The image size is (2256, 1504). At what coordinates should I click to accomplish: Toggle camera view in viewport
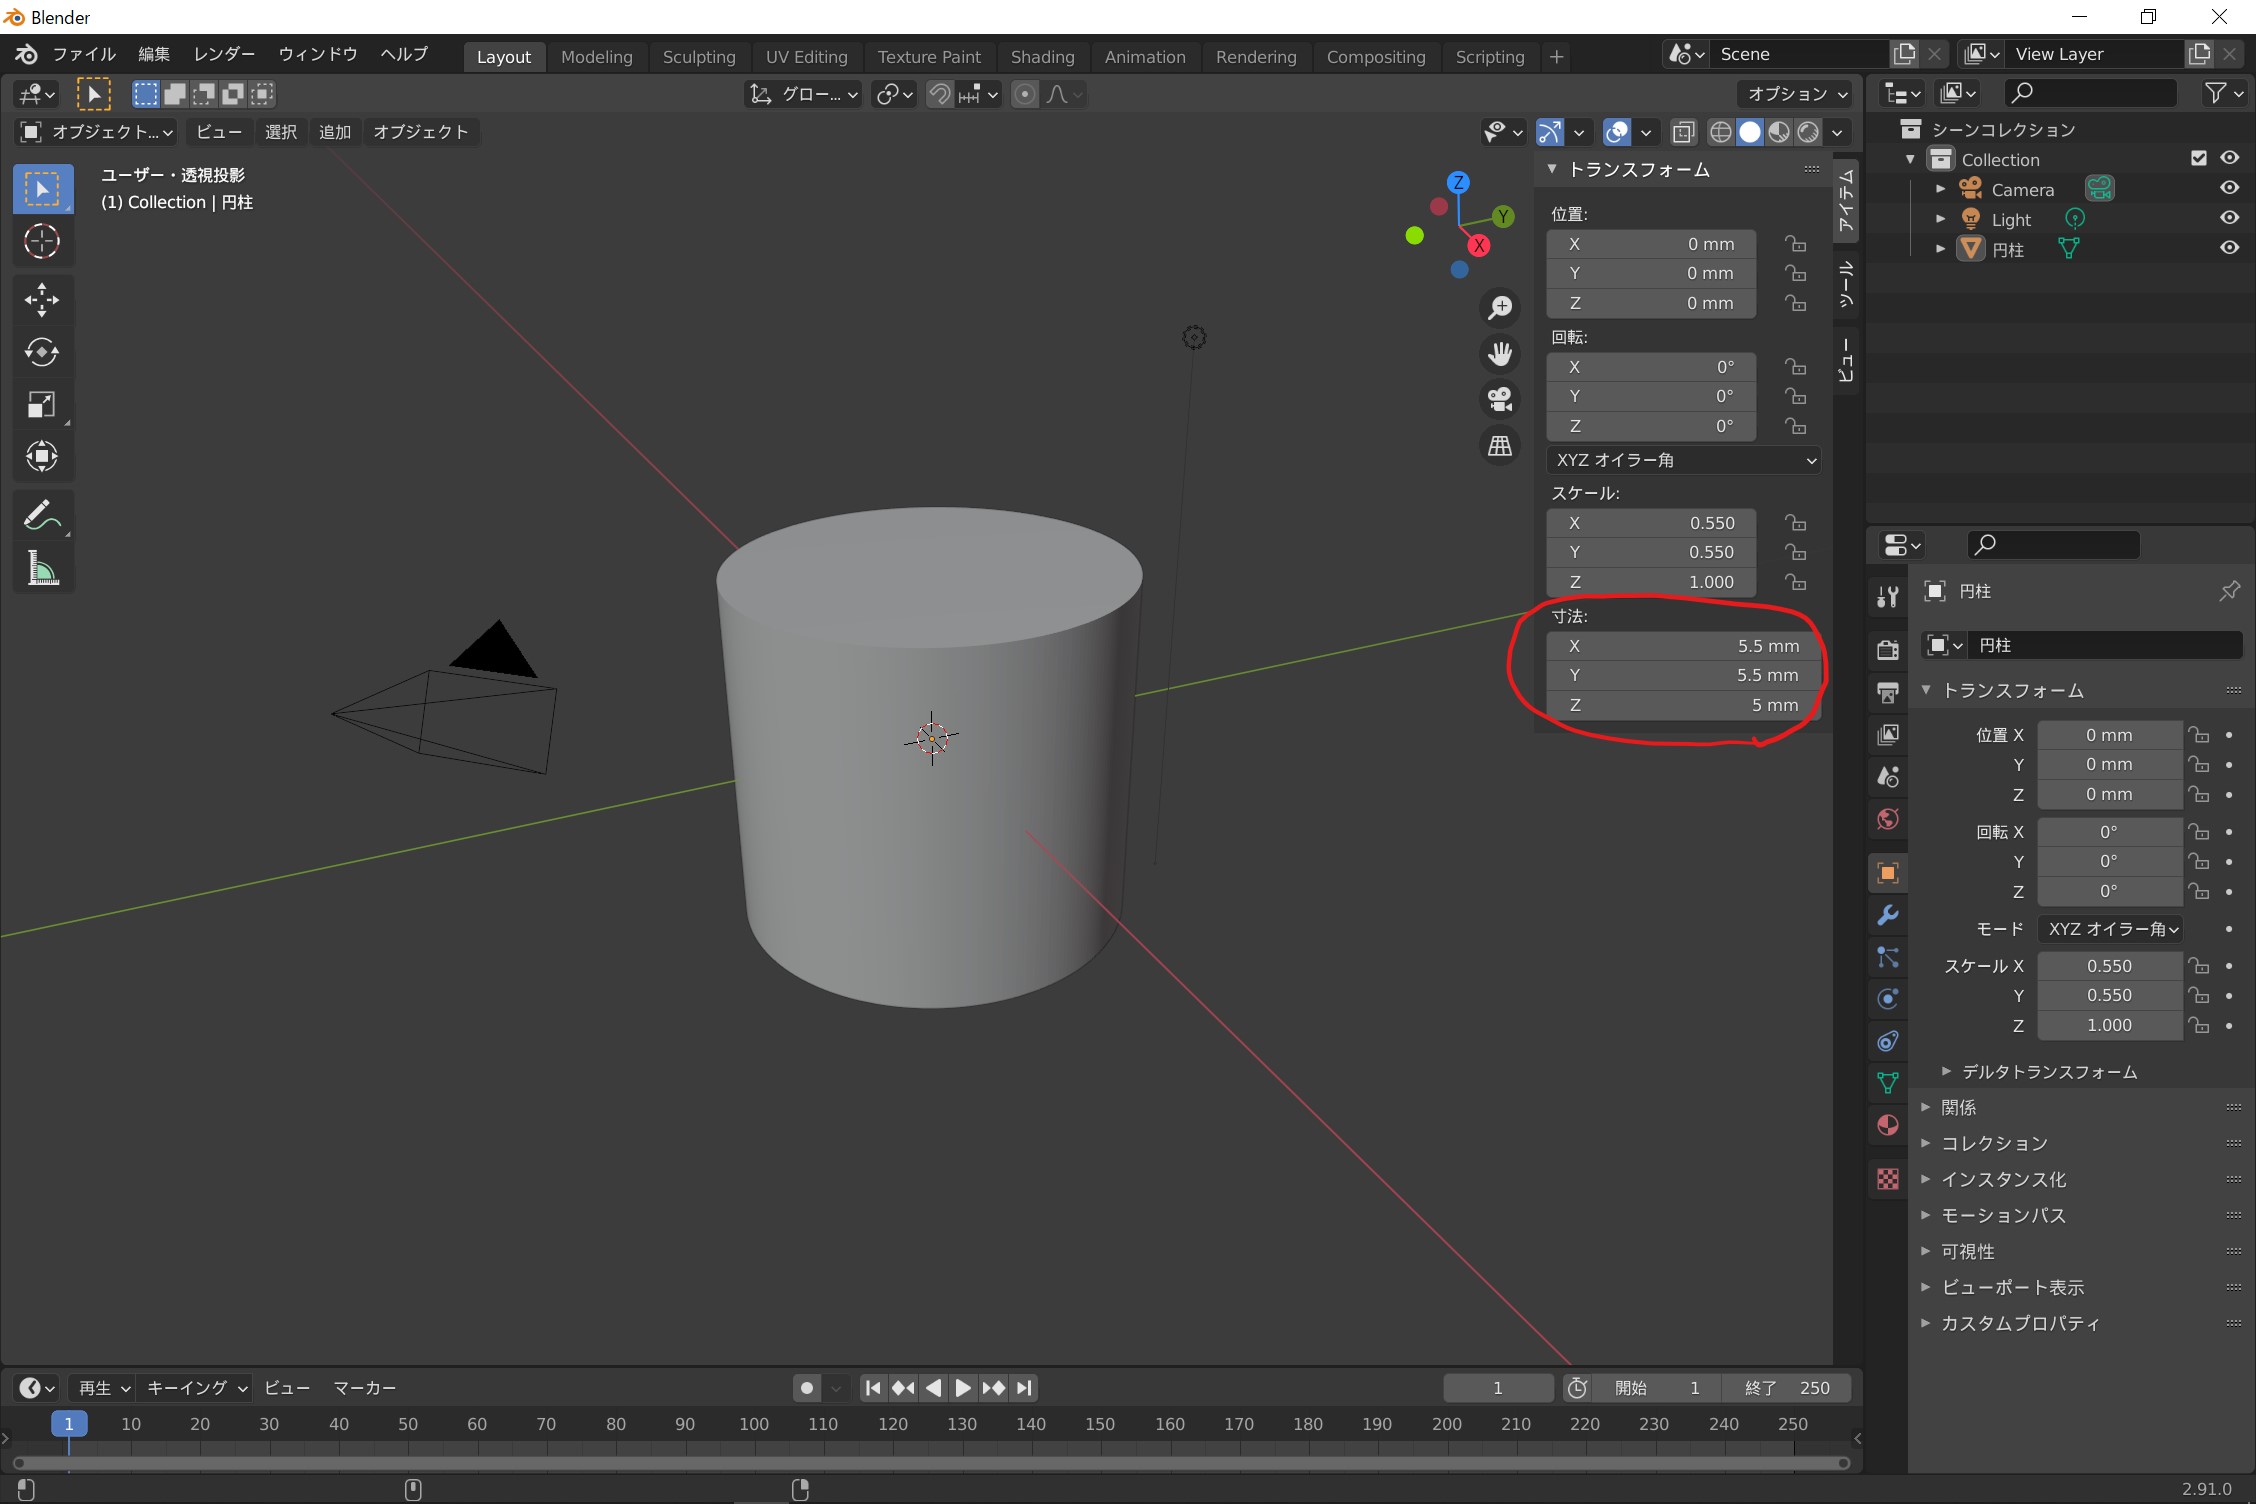point(1499,399)
